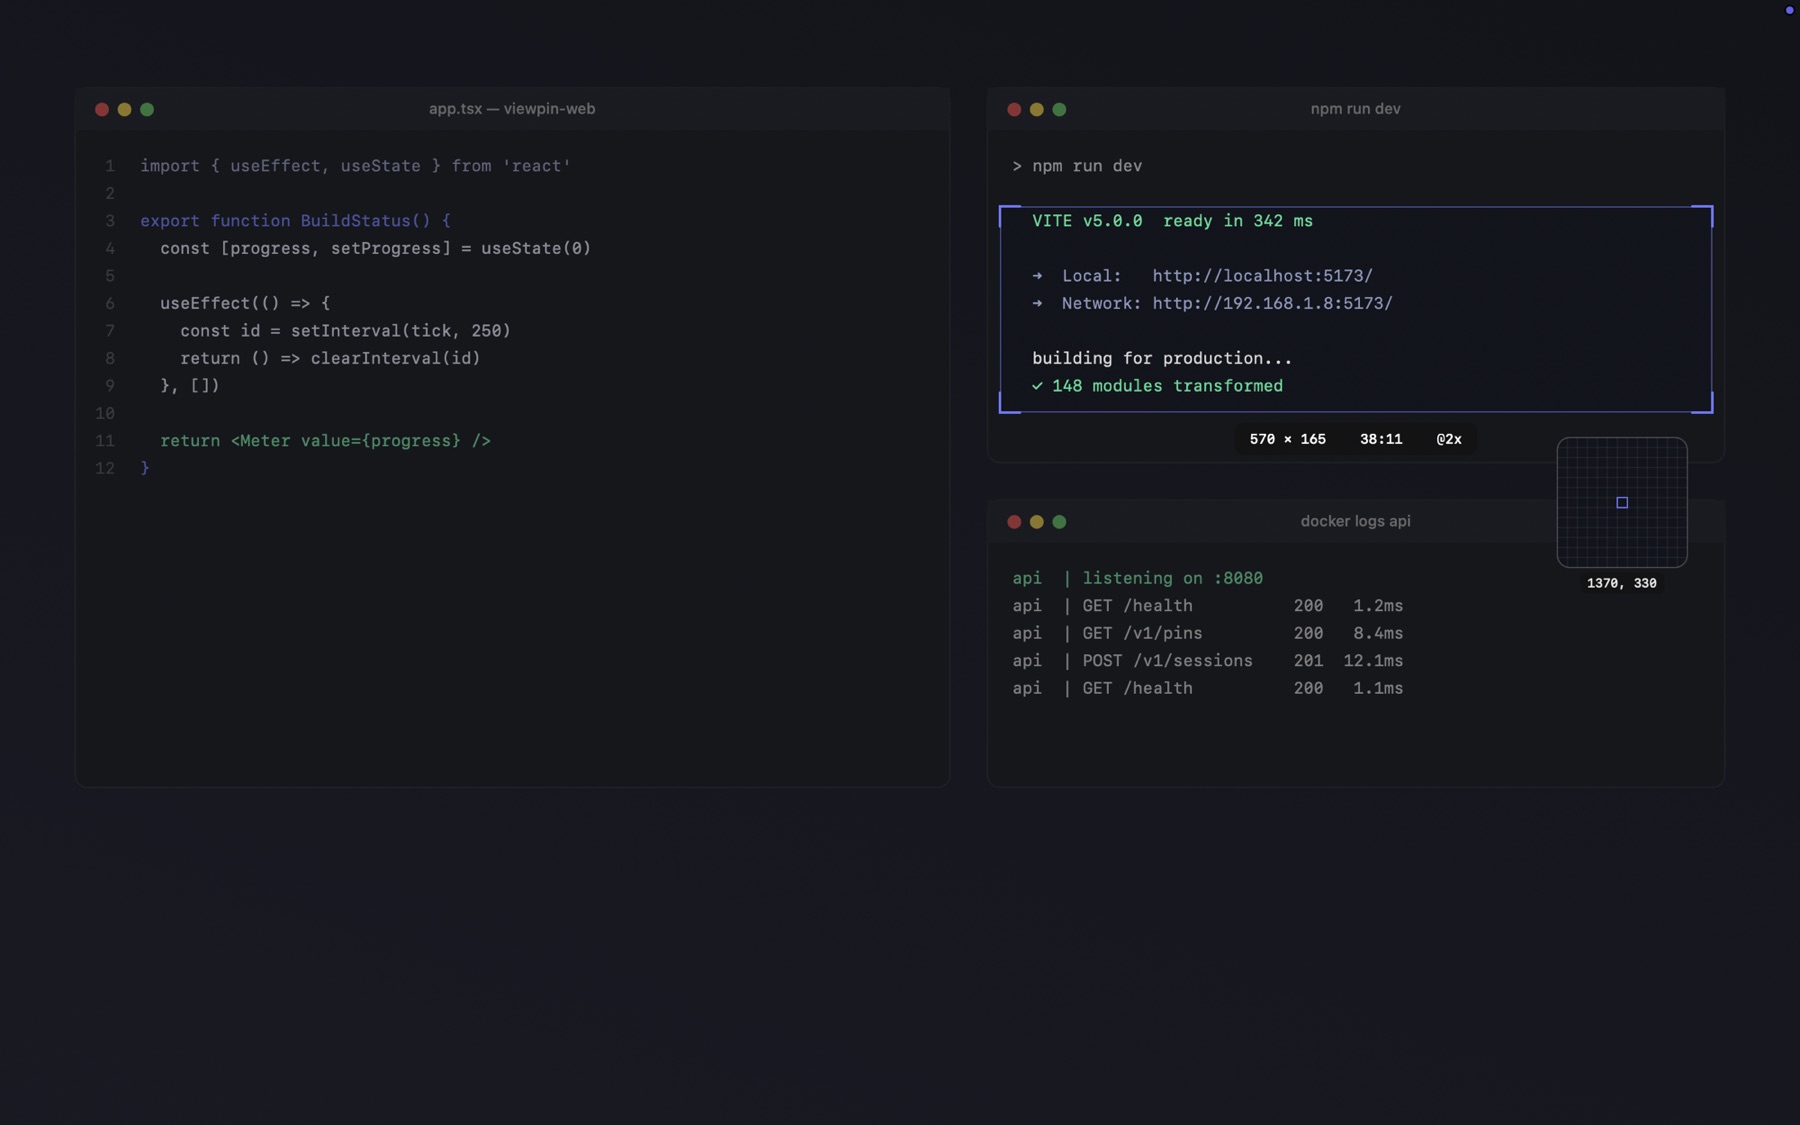Click the import useEffect, useState code line
The height and width of the screenshot is (1125, 1800).
click(356, 166)
